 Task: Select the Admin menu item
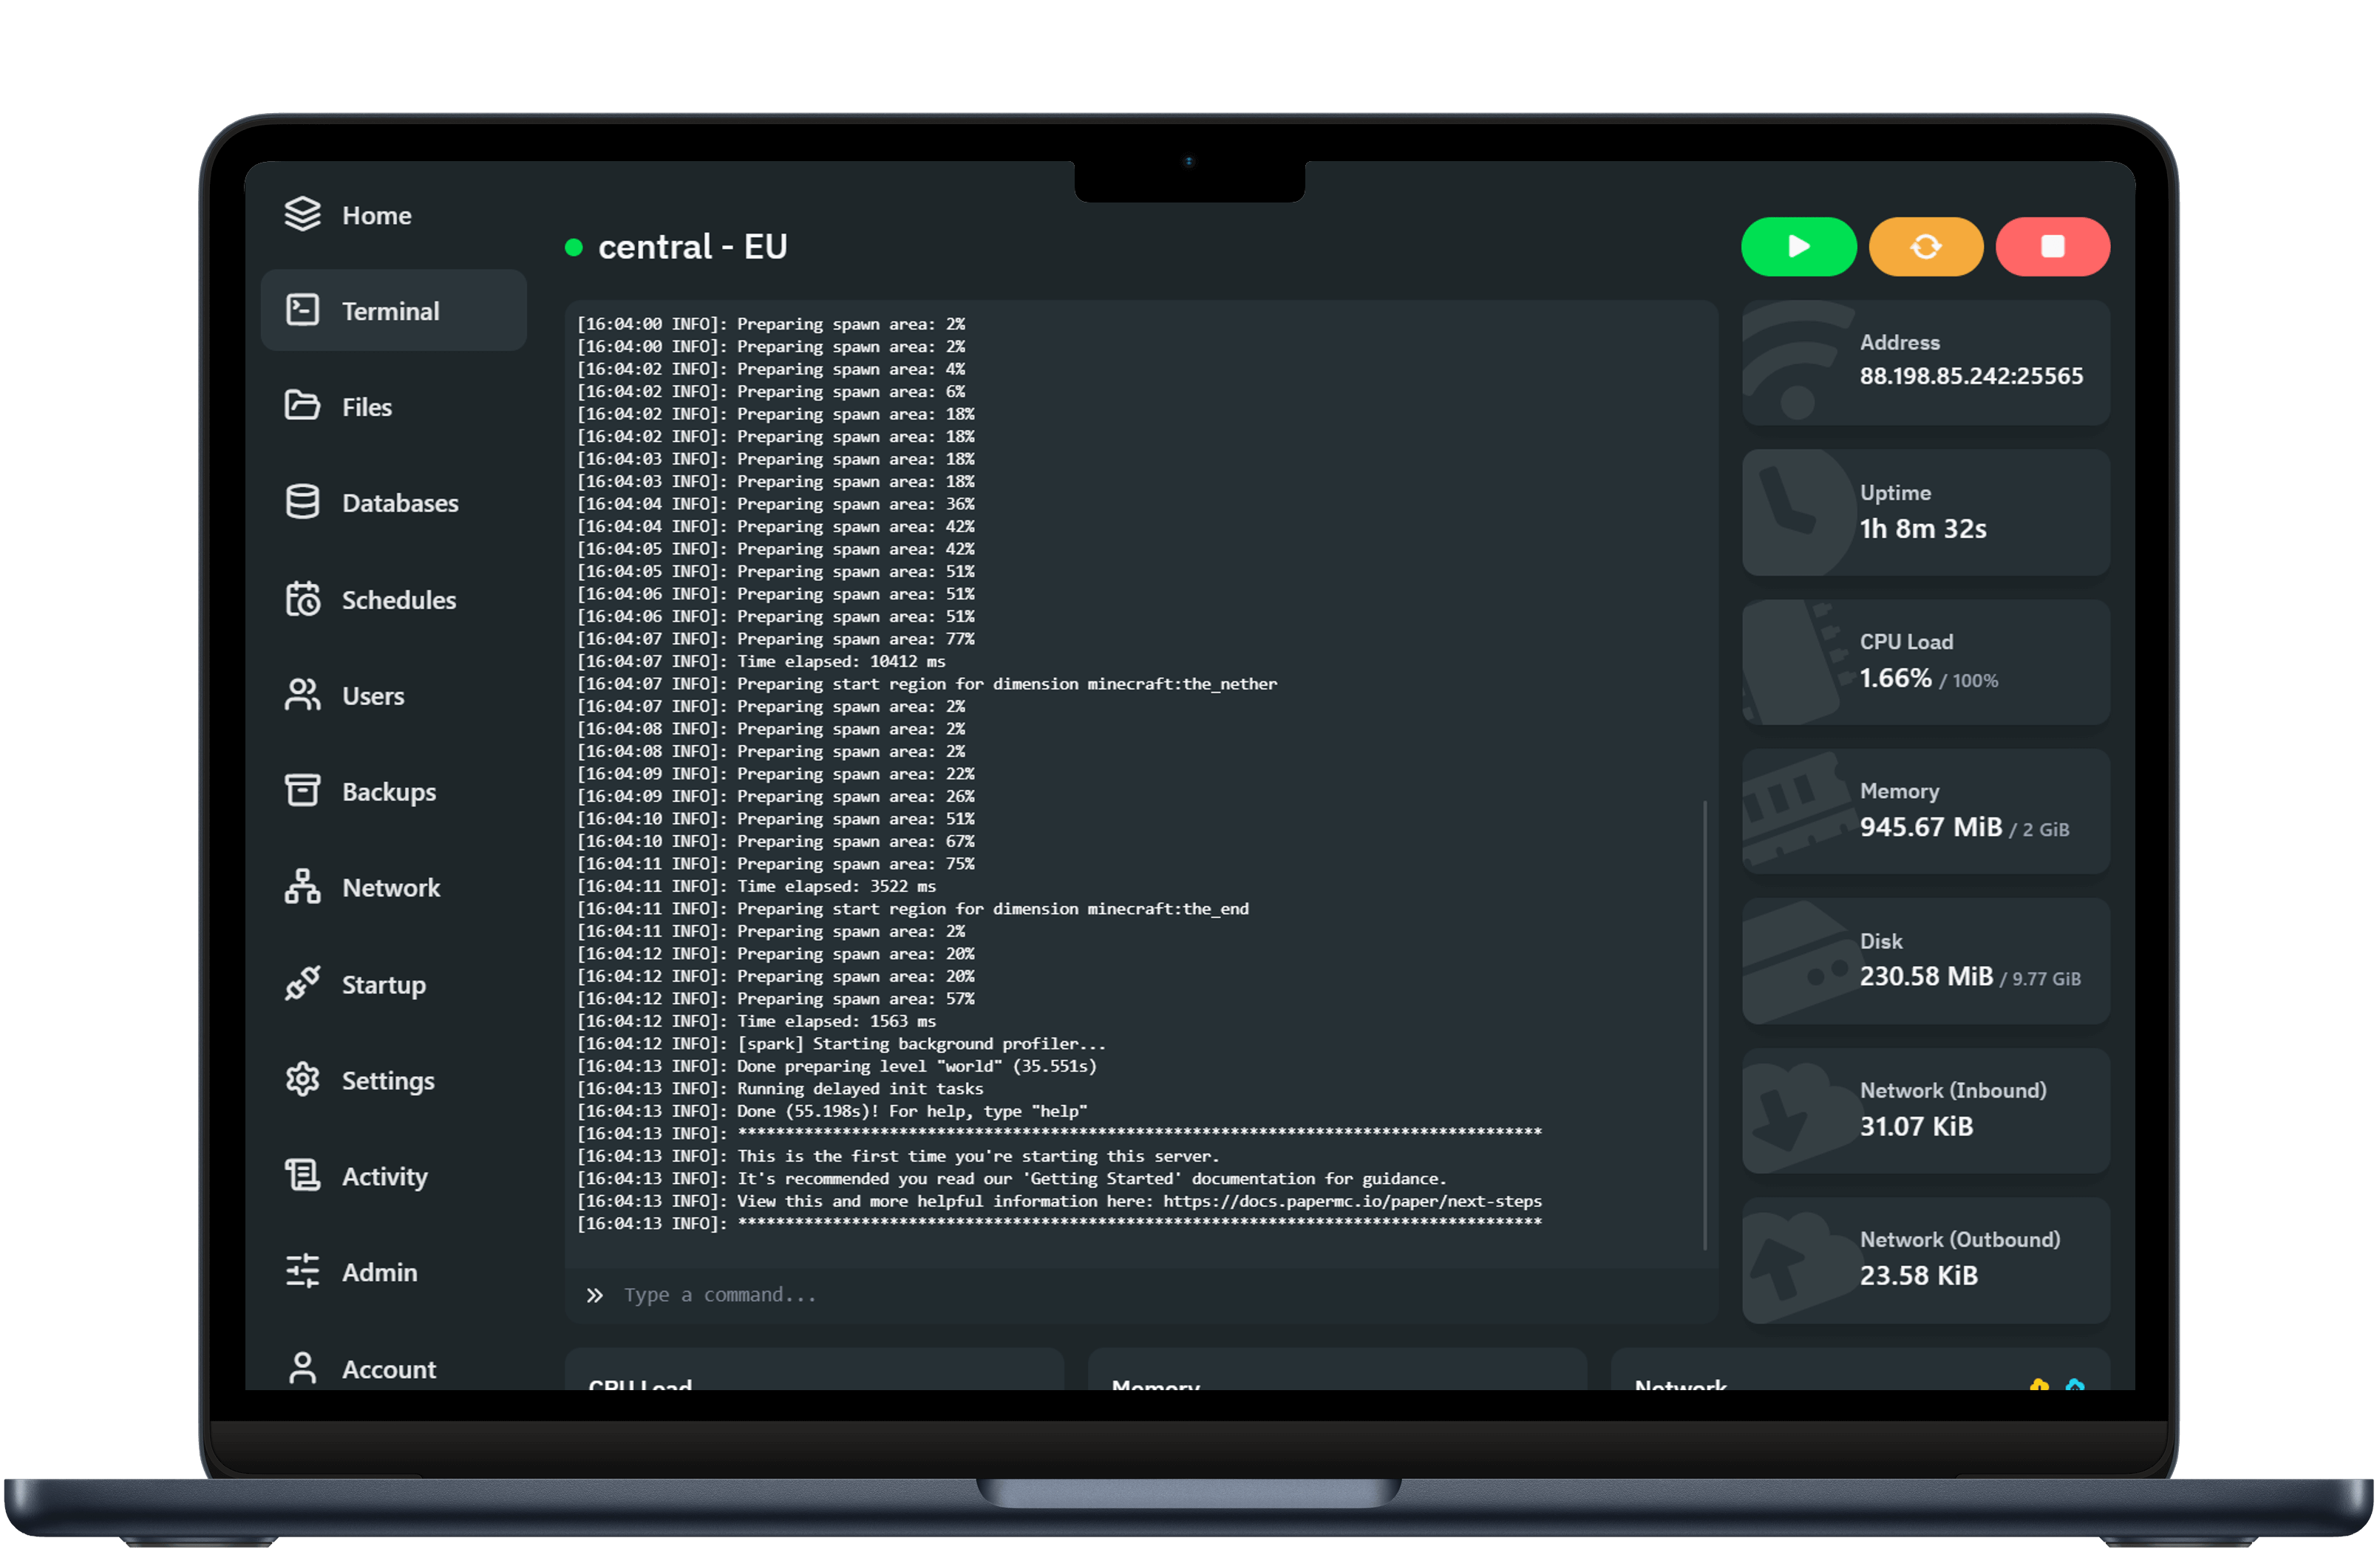(x=378, y=1271)
